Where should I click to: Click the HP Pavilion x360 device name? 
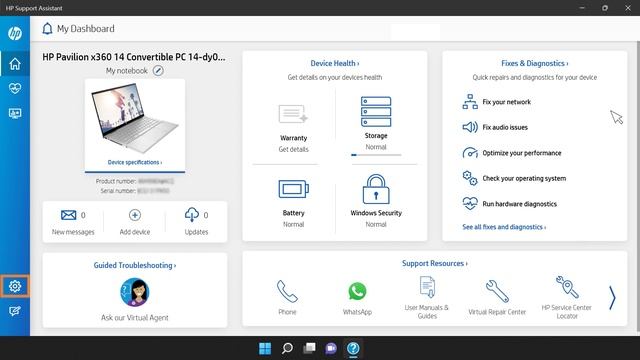(x=134, y=57)
